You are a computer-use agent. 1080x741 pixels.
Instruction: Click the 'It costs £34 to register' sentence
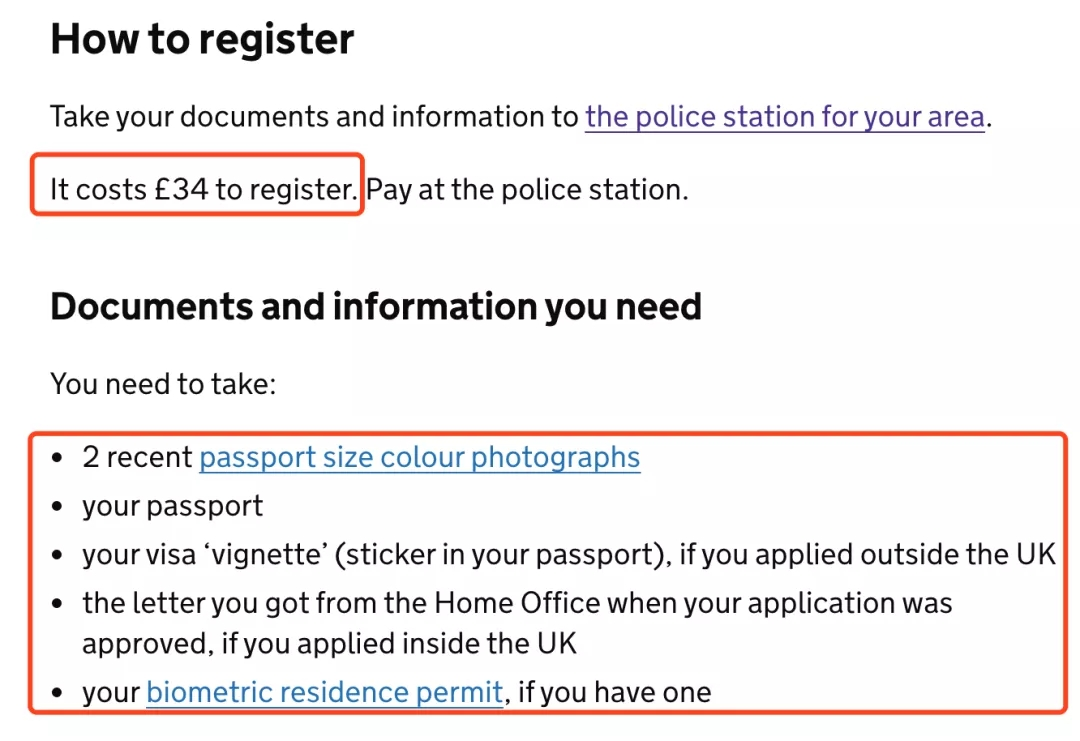[204, 189]
